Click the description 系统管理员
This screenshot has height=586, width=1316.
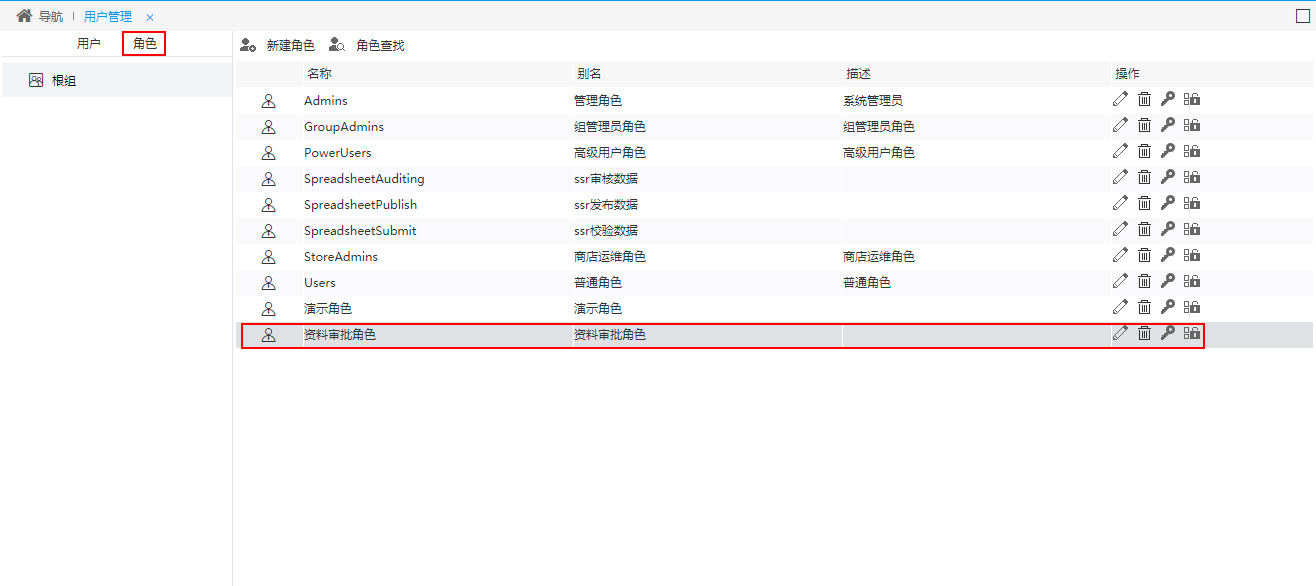coord(873,101)
